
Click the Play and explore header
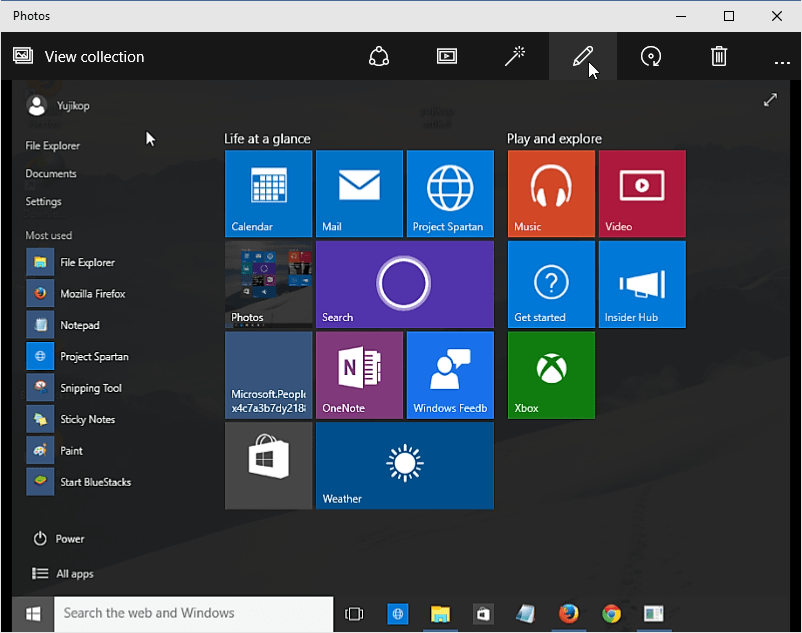pyautogui.click(x=554, y=139)
